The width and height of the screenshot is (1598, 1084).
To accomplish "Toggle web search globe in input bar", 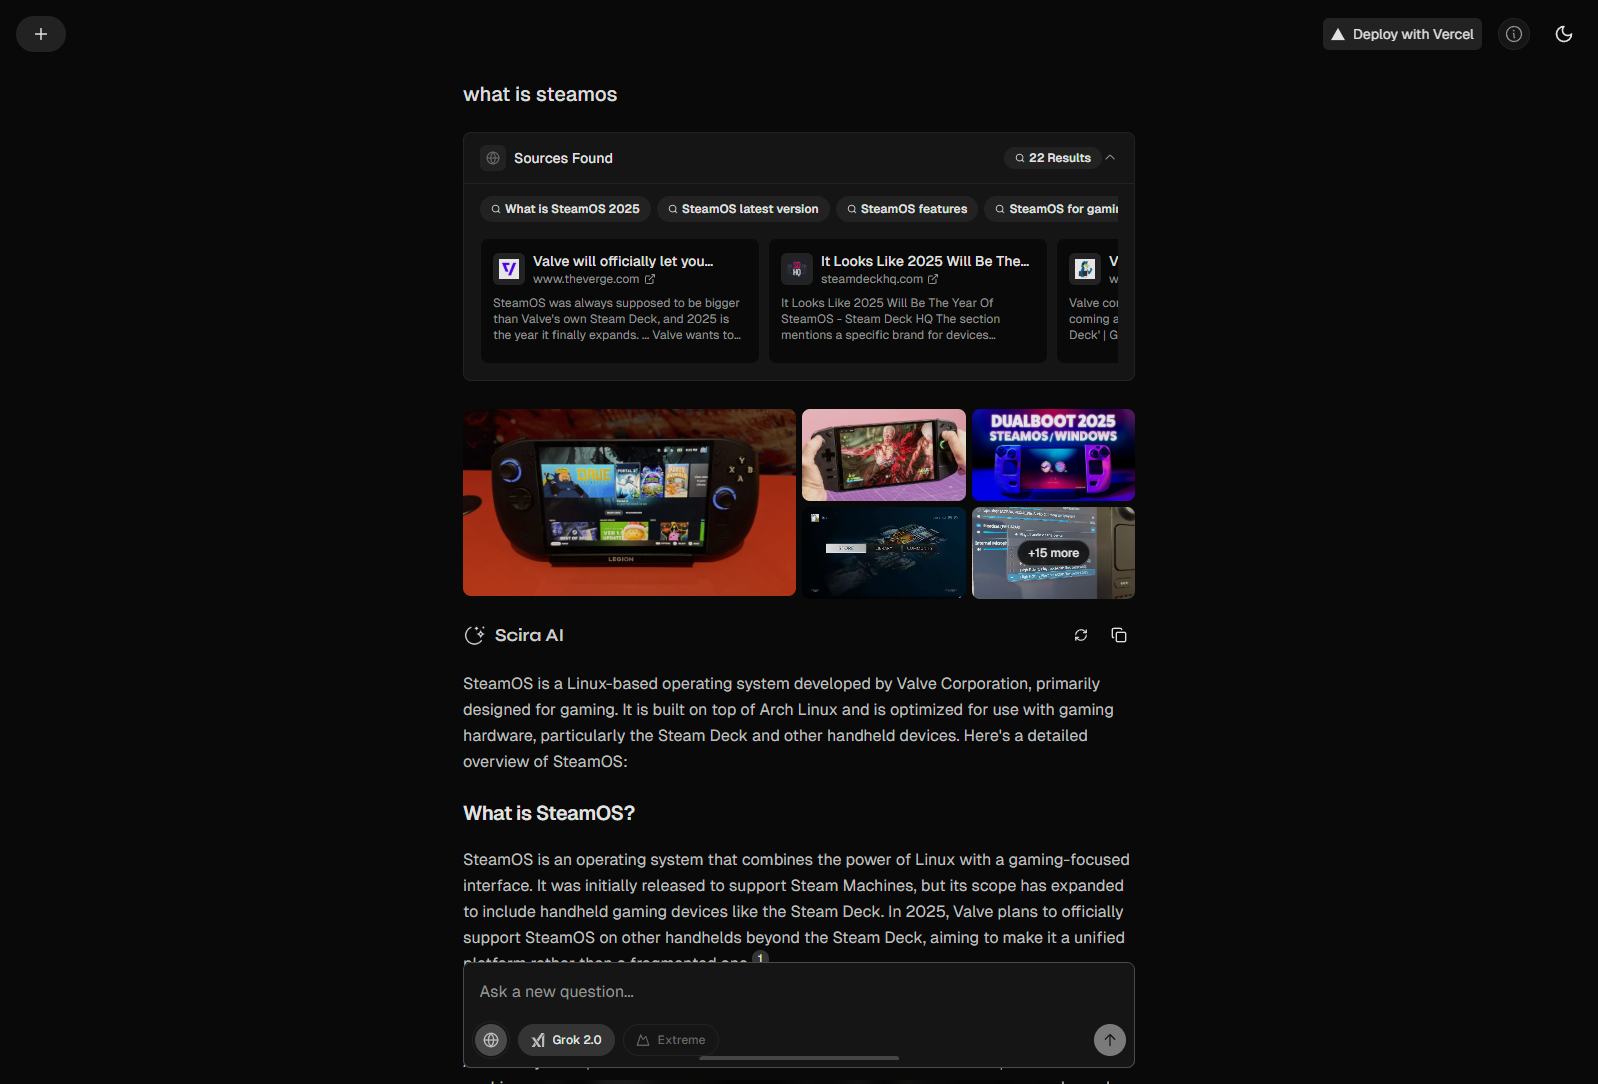I will pyautogui.click(x=491, y=1040).
